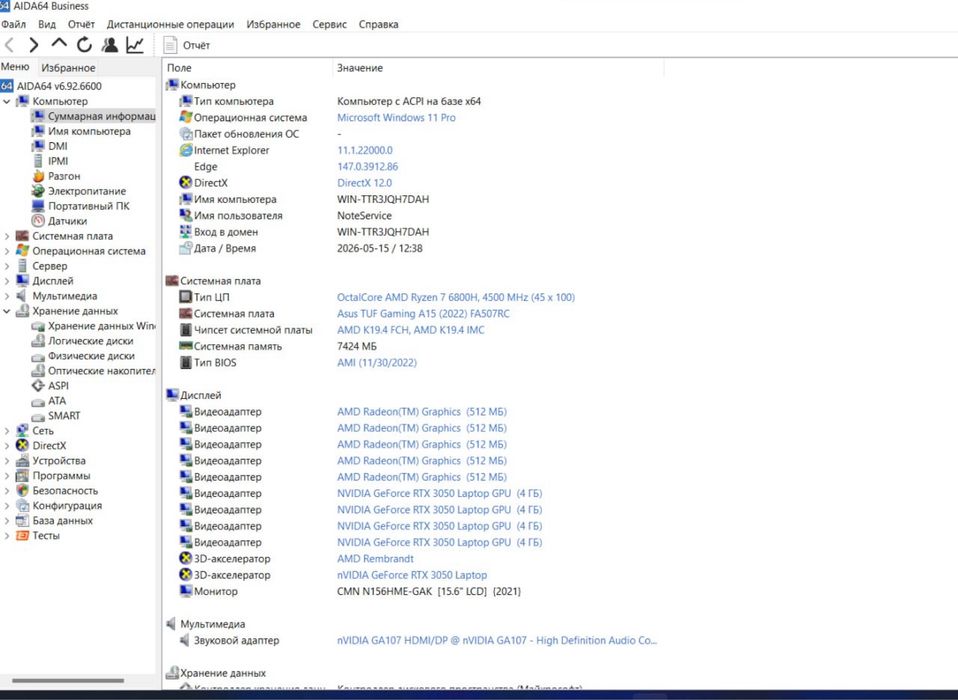Viewport: 958px width, 700px height.
Task: Open the Электропитание icon
Action: point(38,191)
